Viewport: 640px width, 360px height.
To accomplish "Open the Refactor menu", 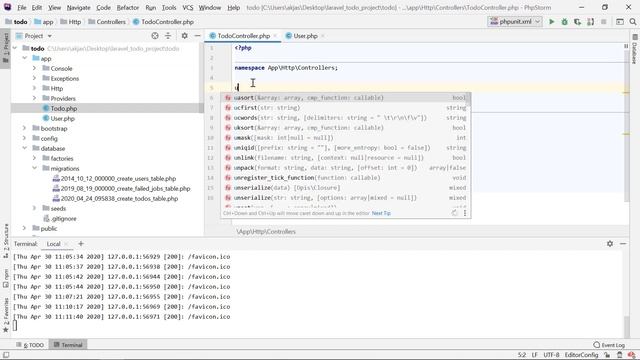I will [x=128, y=7].
